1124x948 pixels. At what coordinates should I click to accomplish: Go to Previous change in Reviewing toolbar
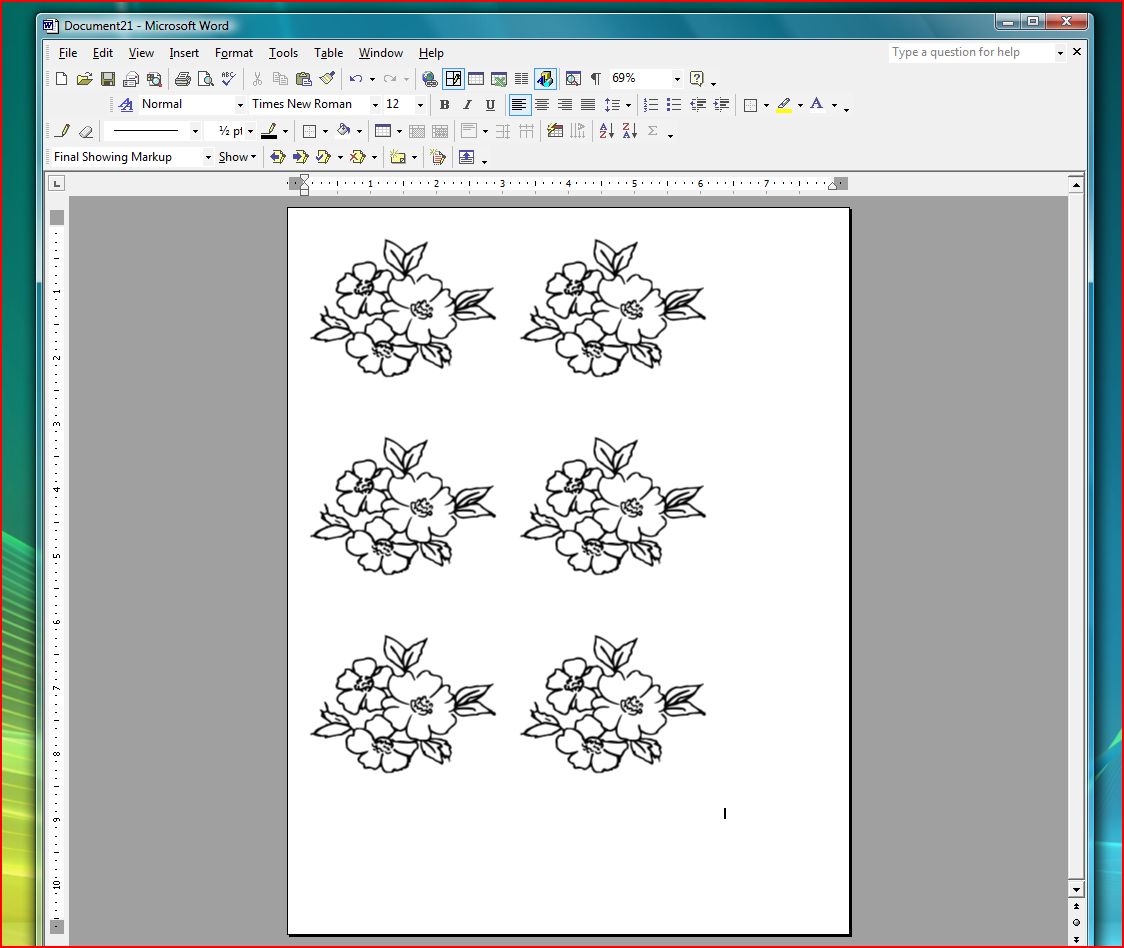pos(277,157)
